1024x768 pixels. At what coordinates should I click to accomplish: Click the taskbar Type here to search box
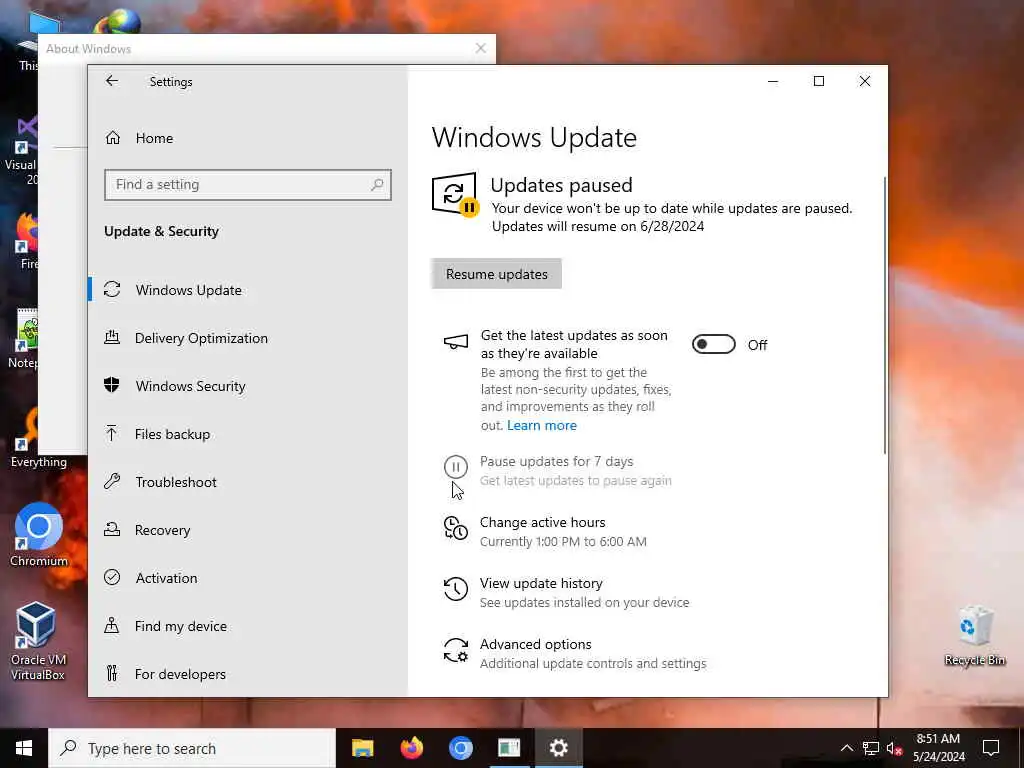click(192, 748)
